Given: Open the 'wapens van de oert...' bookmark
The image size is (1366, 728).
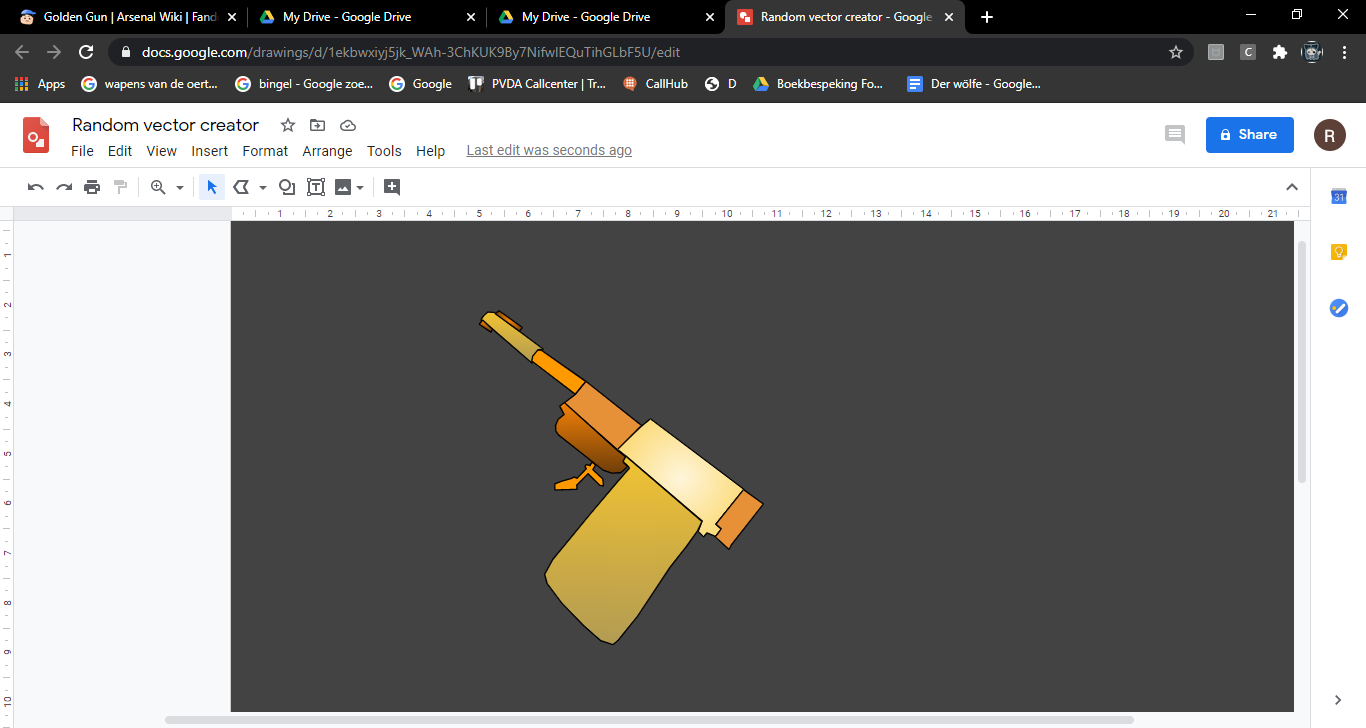Looking at the screenshot, I should (150, 84).
